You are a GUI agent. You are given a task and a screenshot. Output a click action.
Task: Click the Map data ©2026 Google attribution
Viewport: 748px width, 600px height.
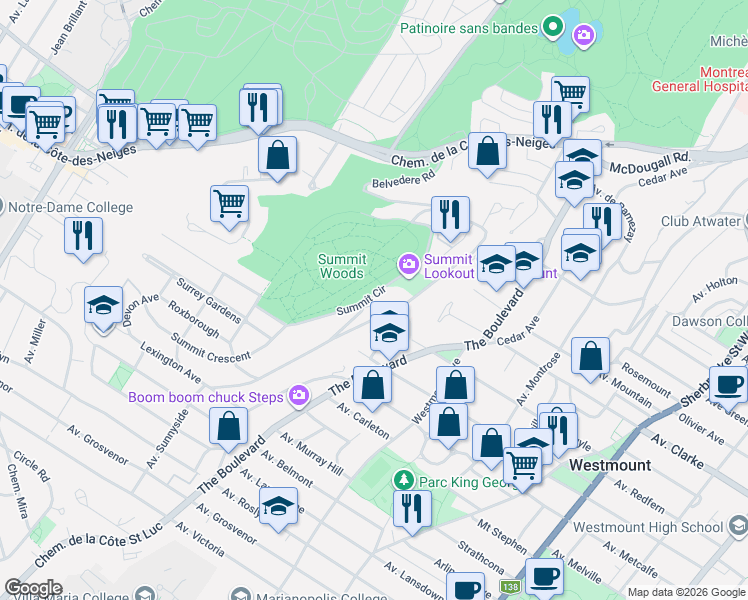point(687,592)
